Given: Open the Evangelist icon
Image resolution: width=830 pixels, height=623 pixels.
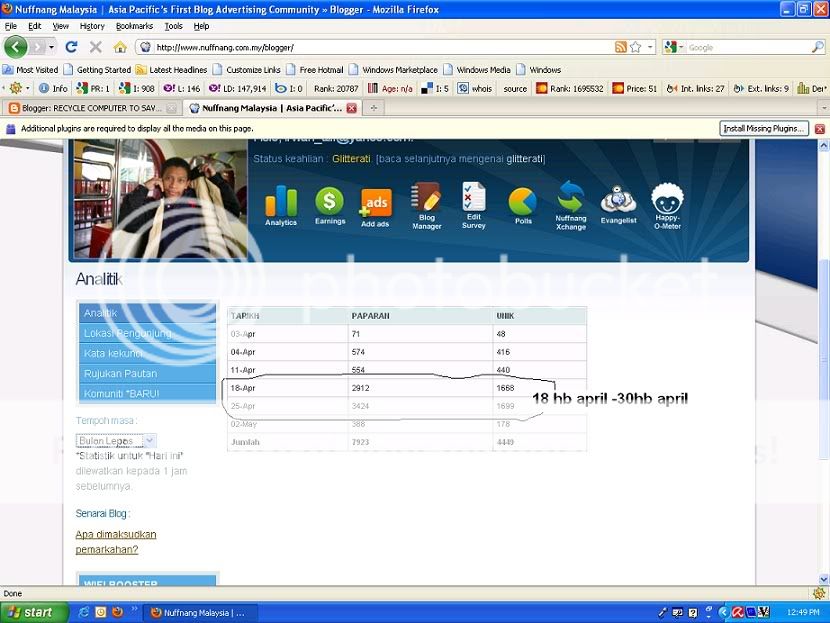Looking at the screenshot, I should coord(618,205).
